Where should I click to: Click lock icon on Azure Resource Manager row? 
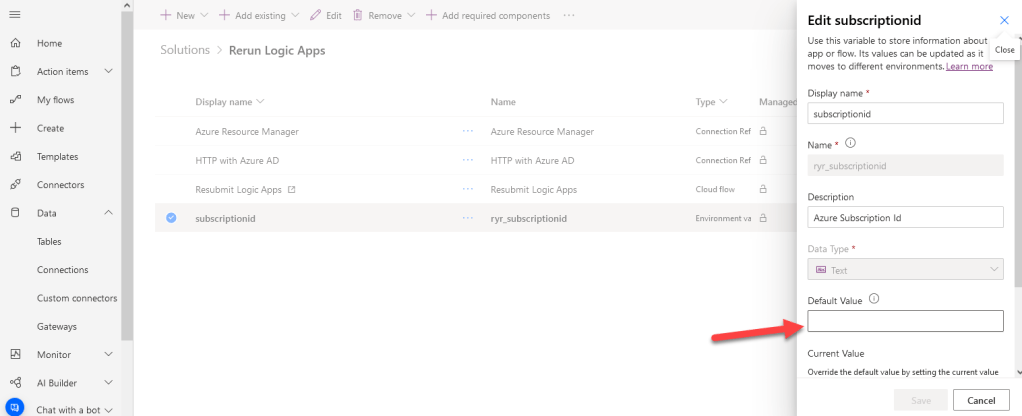coord(763,131)
